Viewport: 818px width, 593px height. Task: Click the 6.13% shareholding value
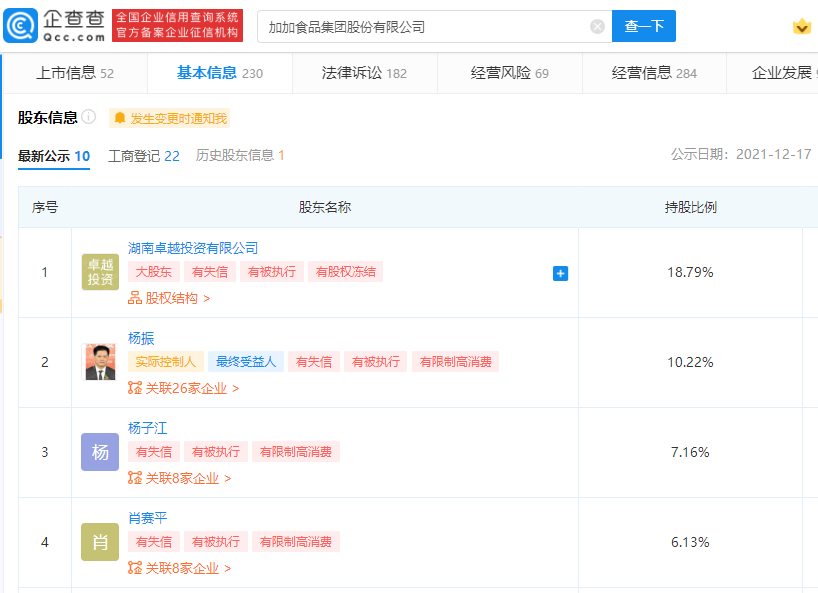point(690,542)
